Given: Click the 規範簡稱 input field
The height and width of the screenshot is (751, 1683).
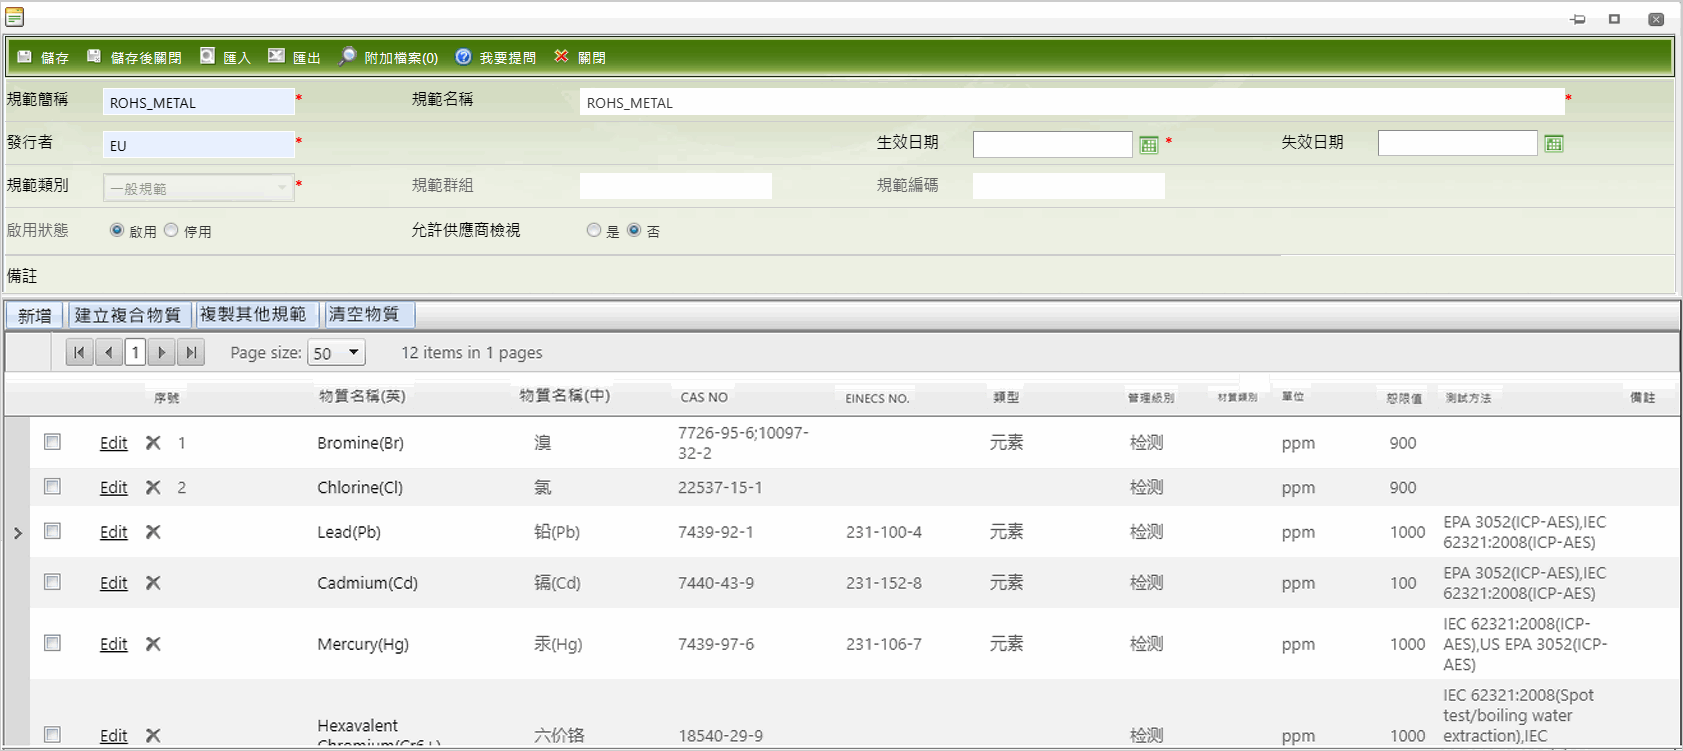Looking at the screenshot, I should tap(198, 102).
